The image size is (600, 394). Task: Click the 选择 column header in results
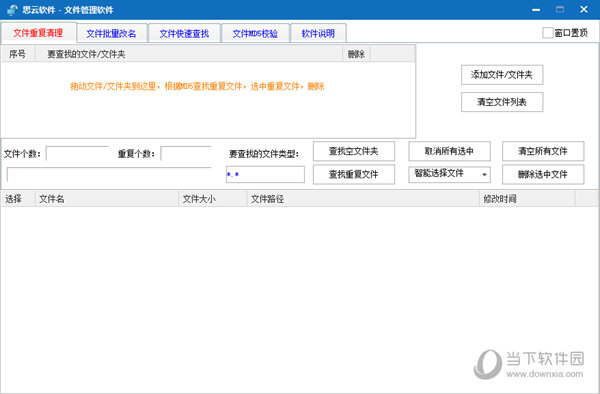[x=18, y=199]
